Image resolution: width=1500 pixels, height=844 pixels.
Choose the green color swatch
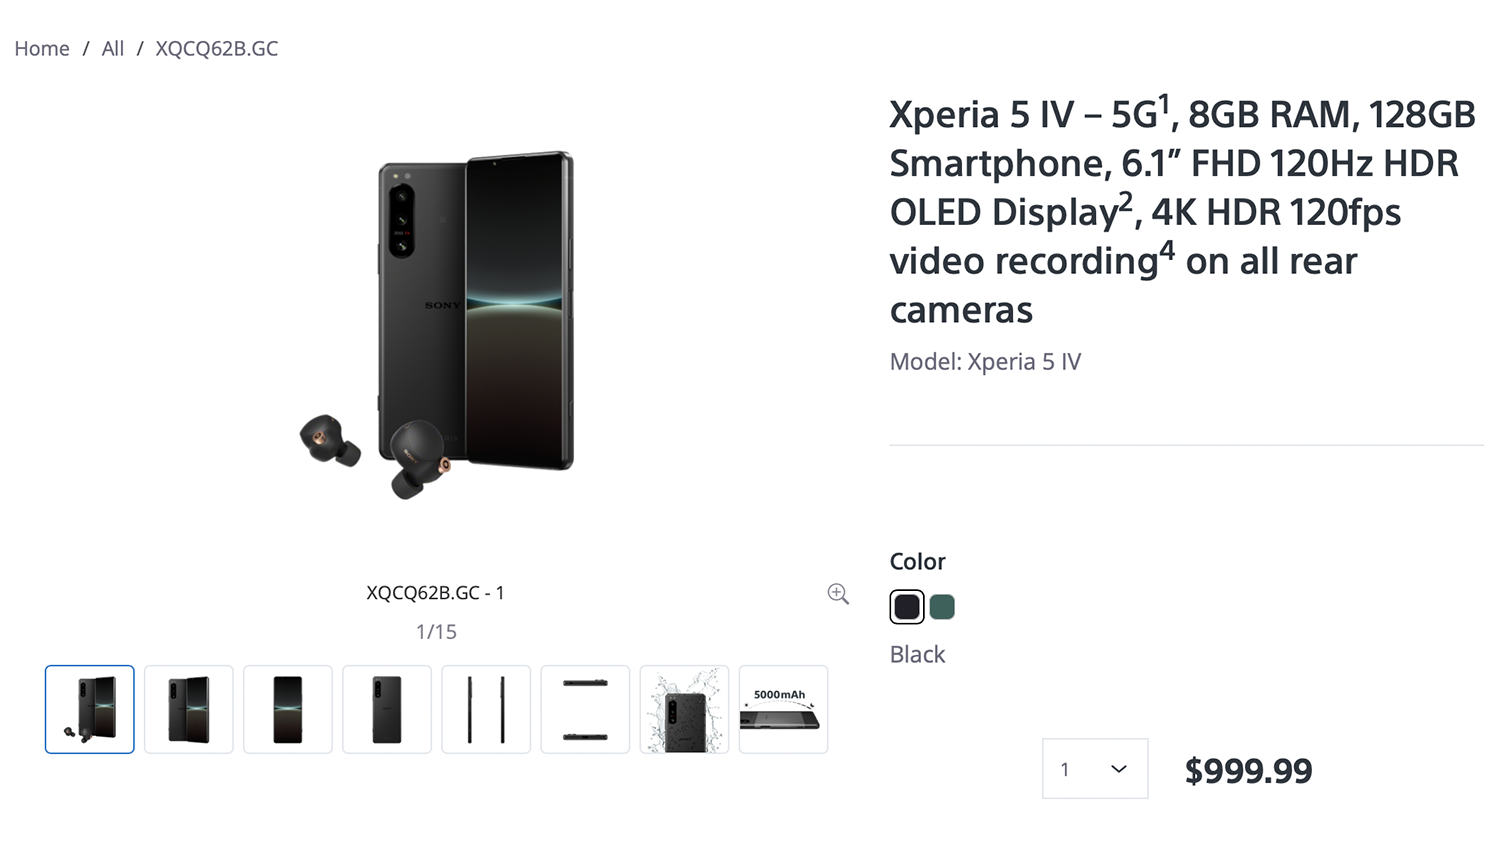click(942, 607)
